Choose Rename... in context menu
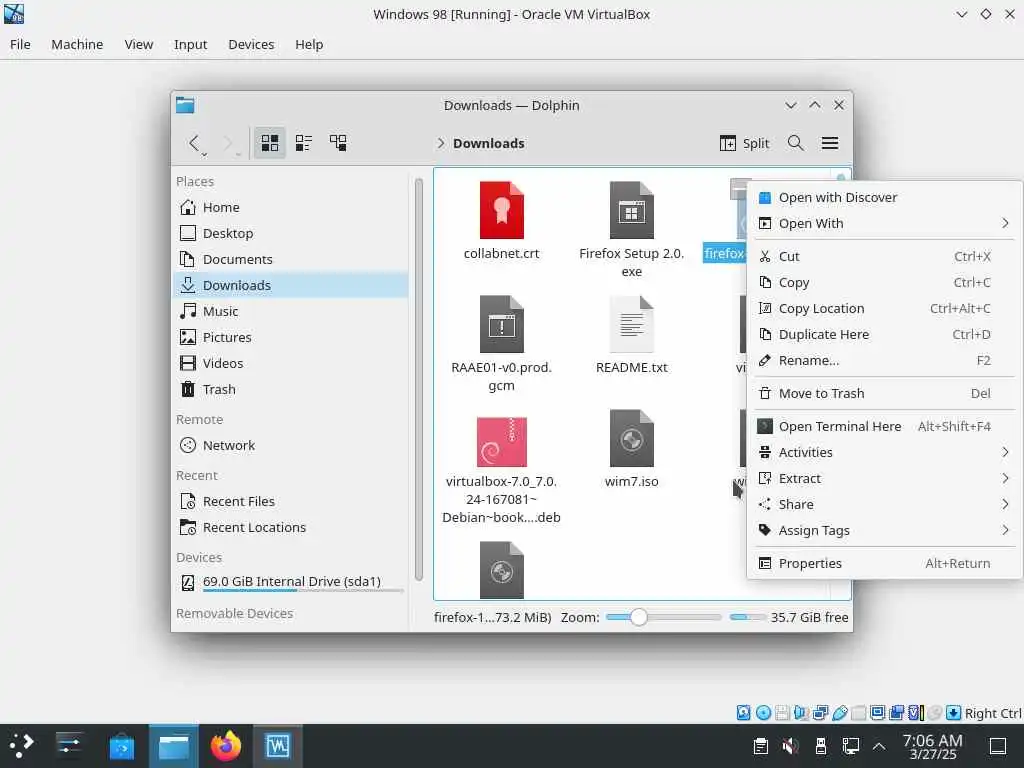The width and height of the screenshot is (1024, 768). click(884, 360)
